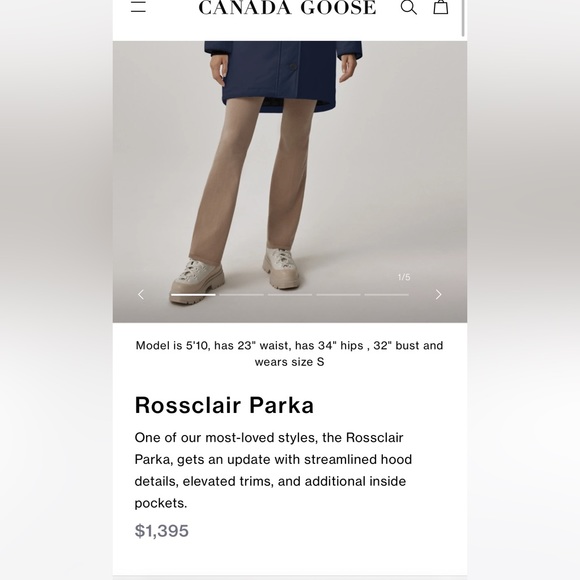This screenshot has width=580, height=580.
Task: Jump to third carousel indicator bar
Action: click(290, 295)
